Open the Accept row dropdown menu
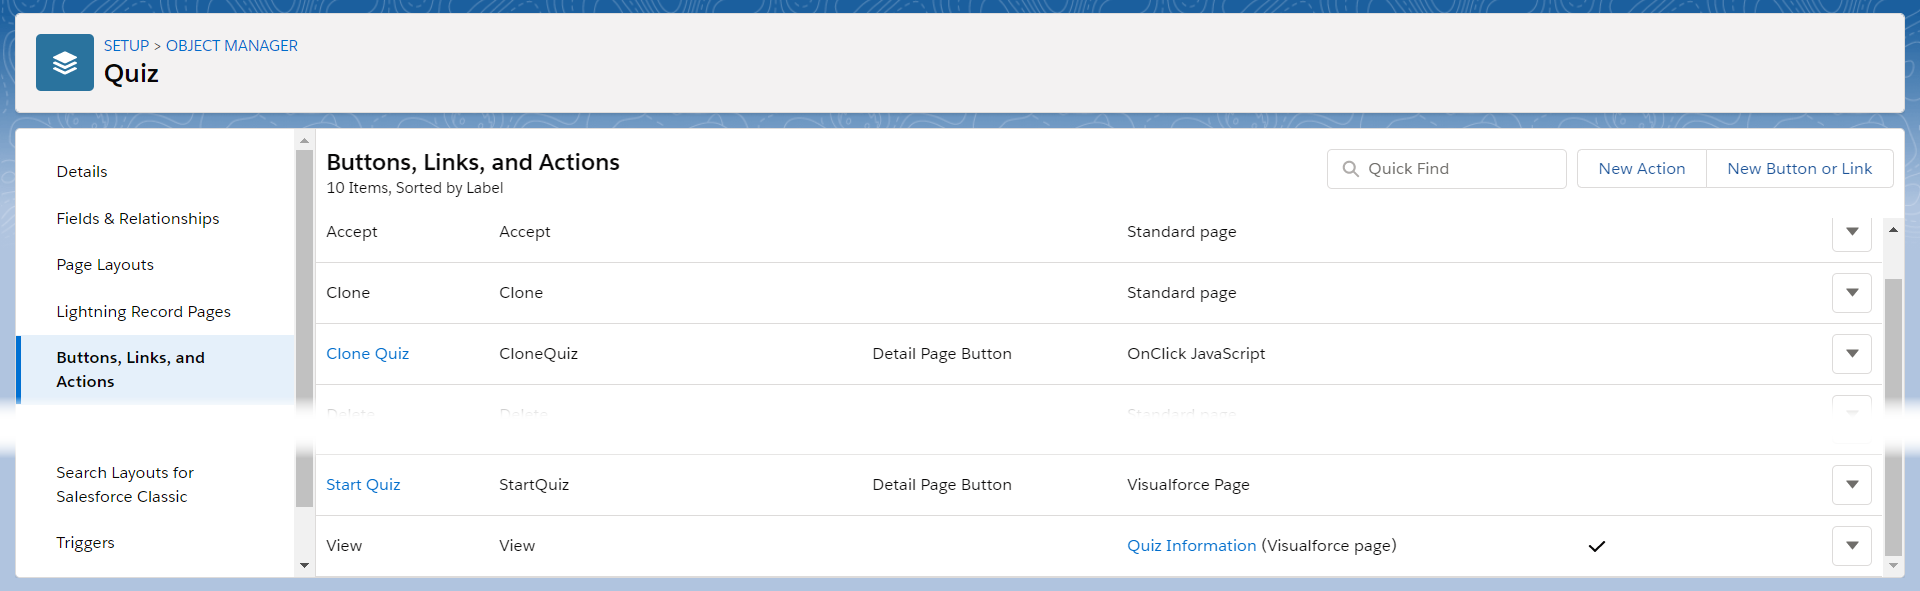1920x591 pixels. (1851, 233)
